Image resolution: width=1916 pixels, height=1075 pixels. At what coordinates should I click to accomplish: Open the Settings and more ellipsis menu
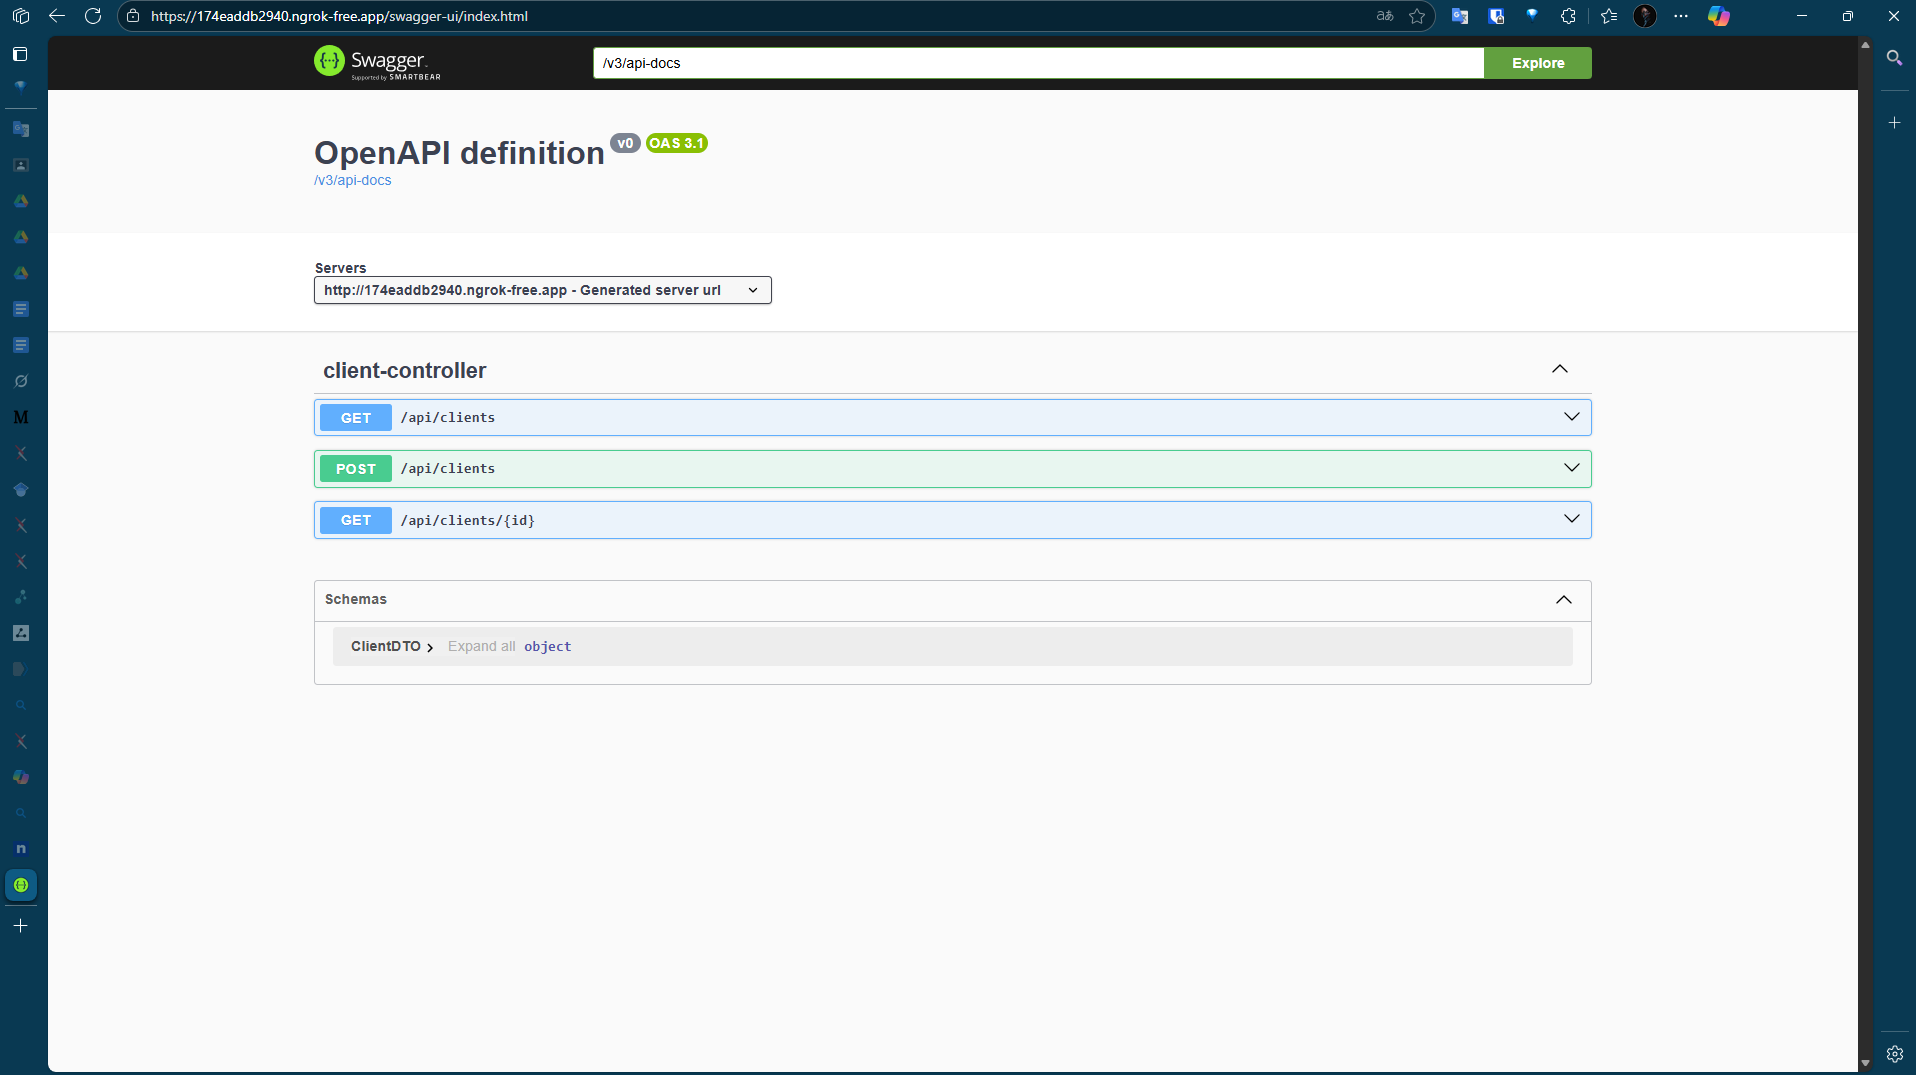coord(1681,16)
